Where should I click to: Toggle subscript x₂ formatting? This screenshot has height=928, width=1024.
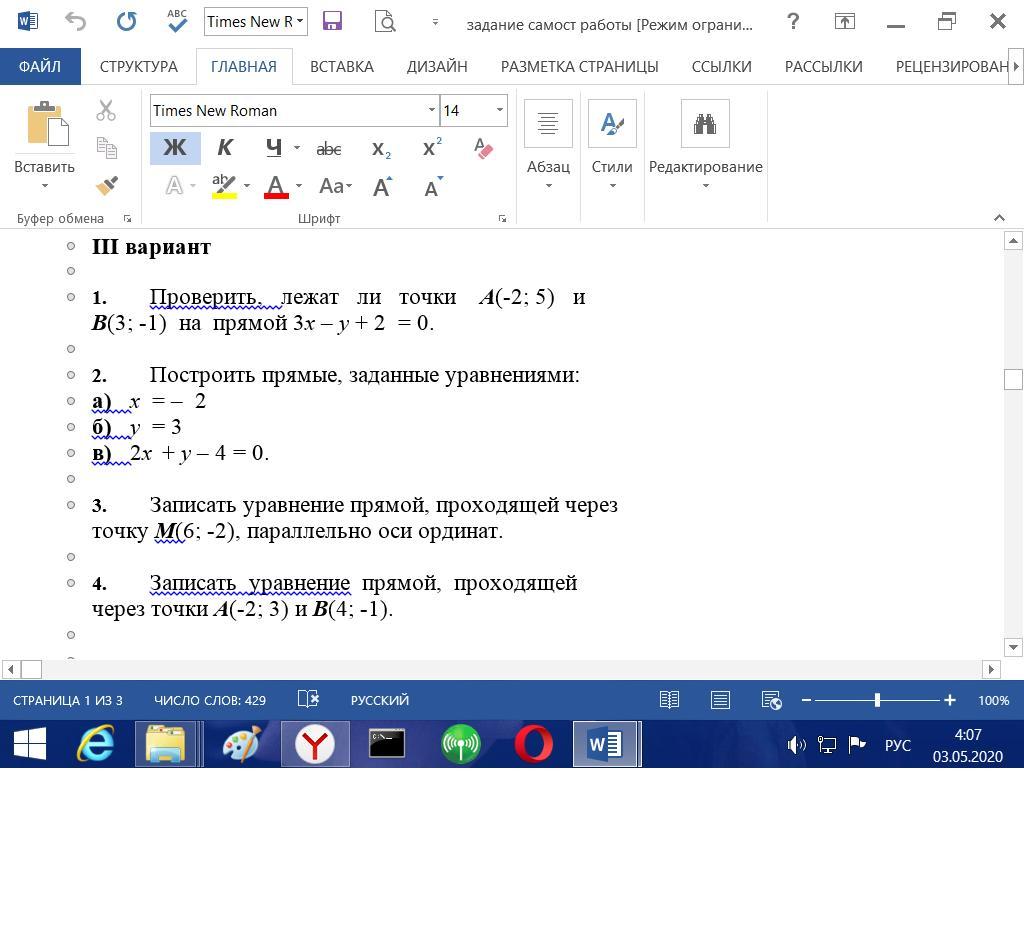[381, 150]
